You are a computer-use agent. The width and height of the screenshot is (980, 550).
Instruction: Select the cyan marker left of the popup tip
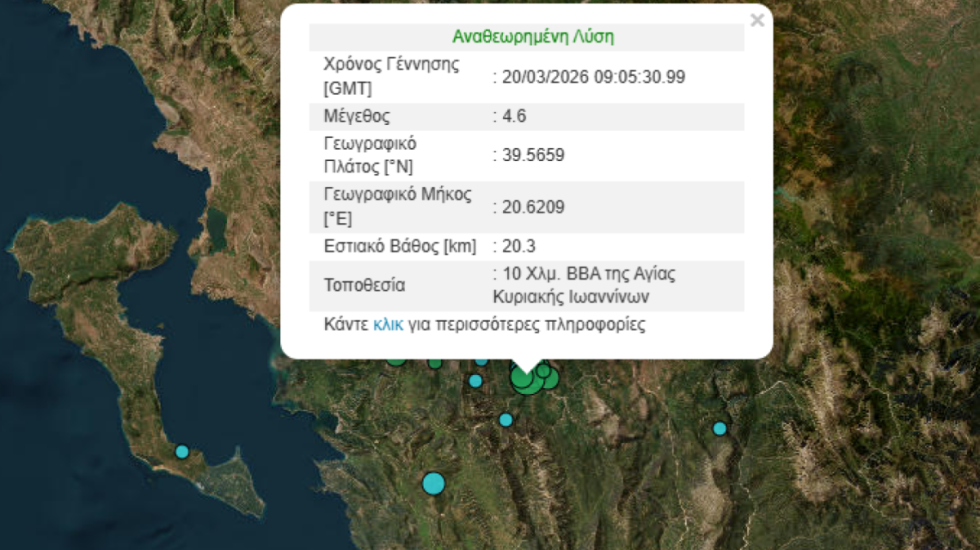coord(476,381)
